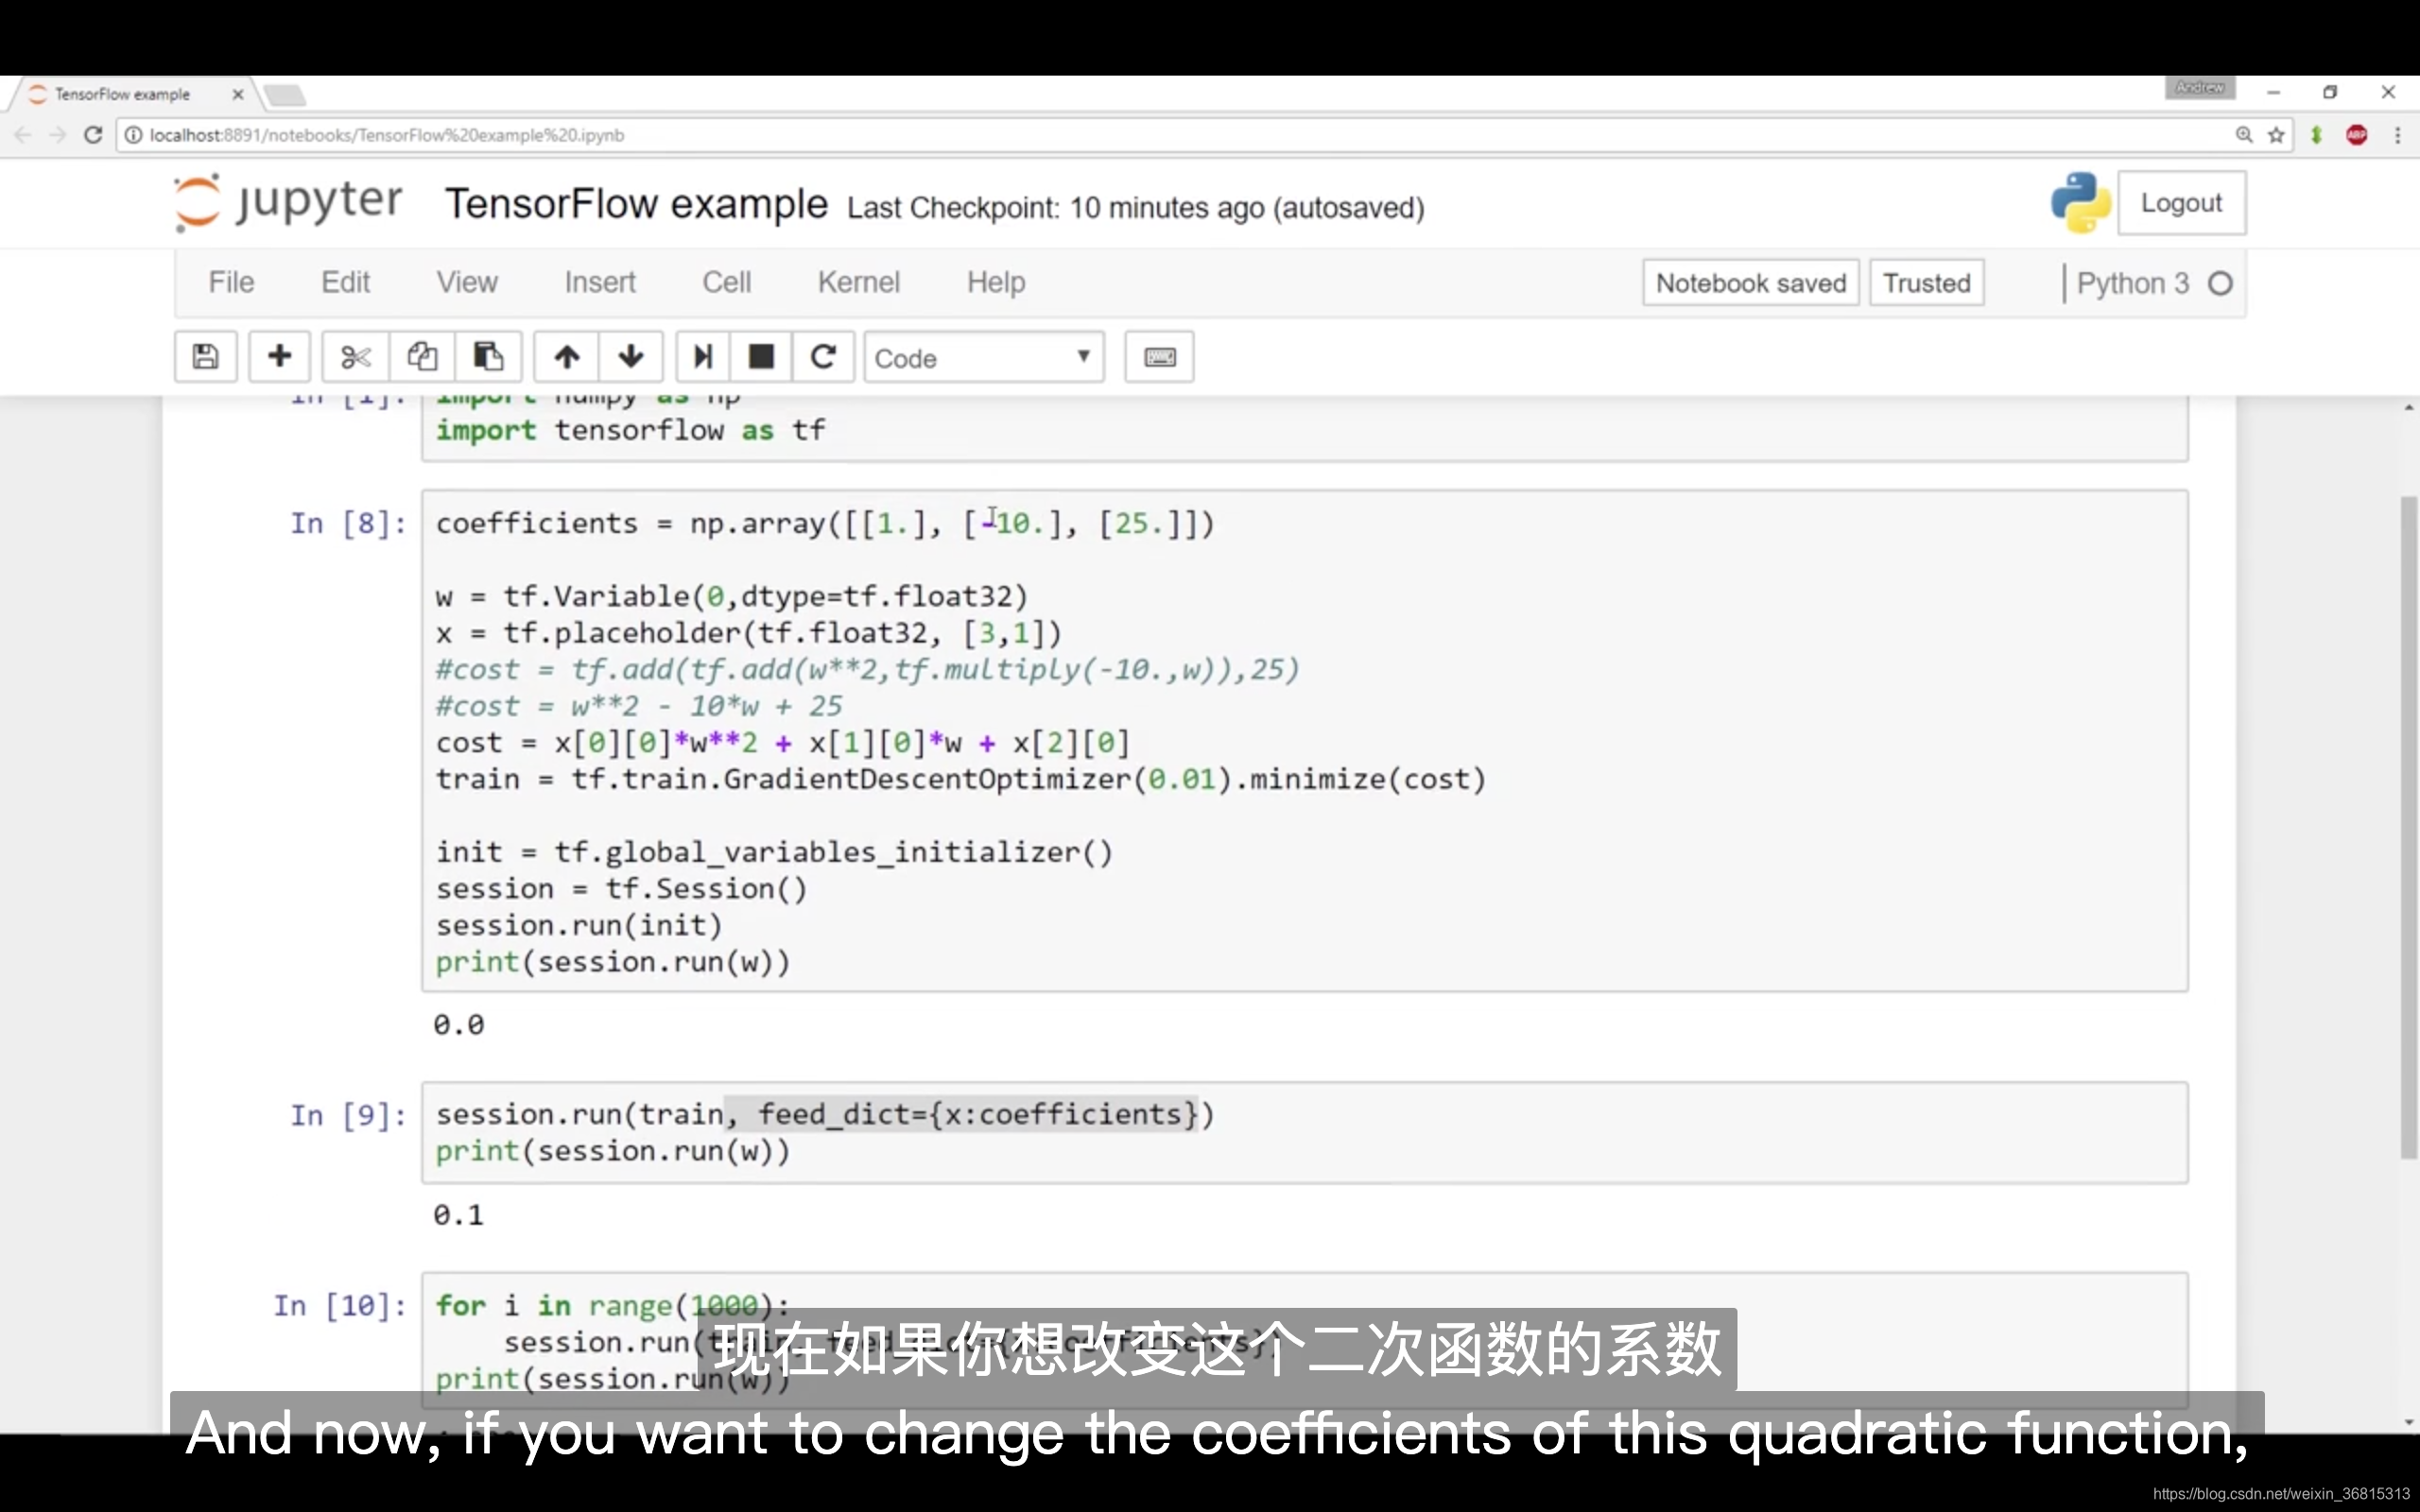Image resolution: width=2420 pixels, height=1512 pixels.
Task: Click the page vertical scrollbar thumb
Action: pos(2408,827)
